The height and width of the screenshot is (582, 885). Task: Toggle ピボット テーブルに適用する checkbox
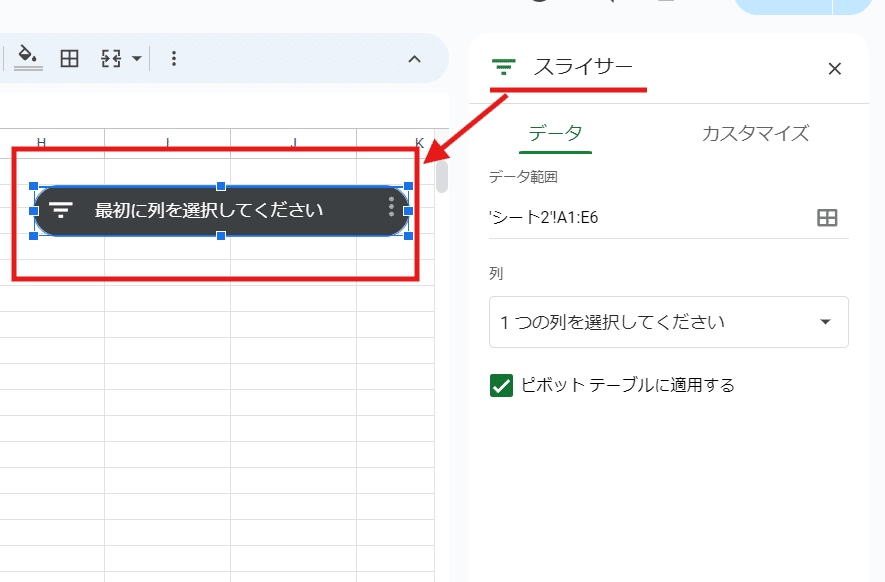502,385
